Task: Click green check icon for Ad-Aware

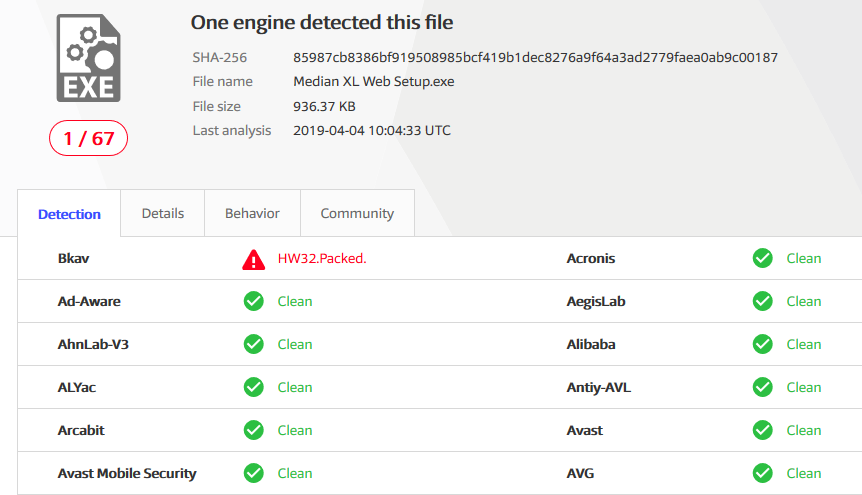Action: coord(253,301)
